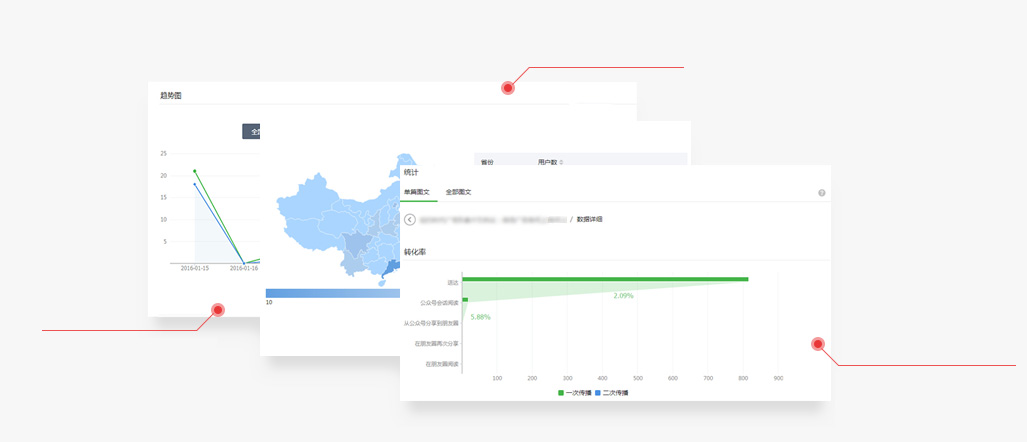
Task: Click the circular back arrow icon
Action: tap(410, 219)
